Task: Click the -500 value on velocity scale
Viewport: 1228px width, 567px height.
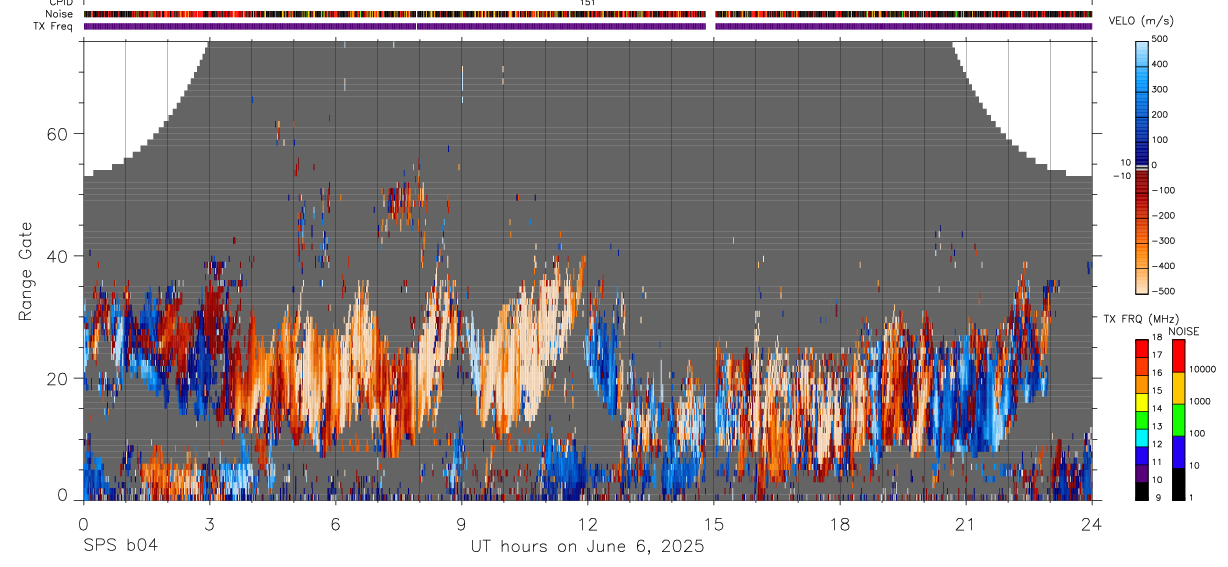Action: [x=1163, y=292]
